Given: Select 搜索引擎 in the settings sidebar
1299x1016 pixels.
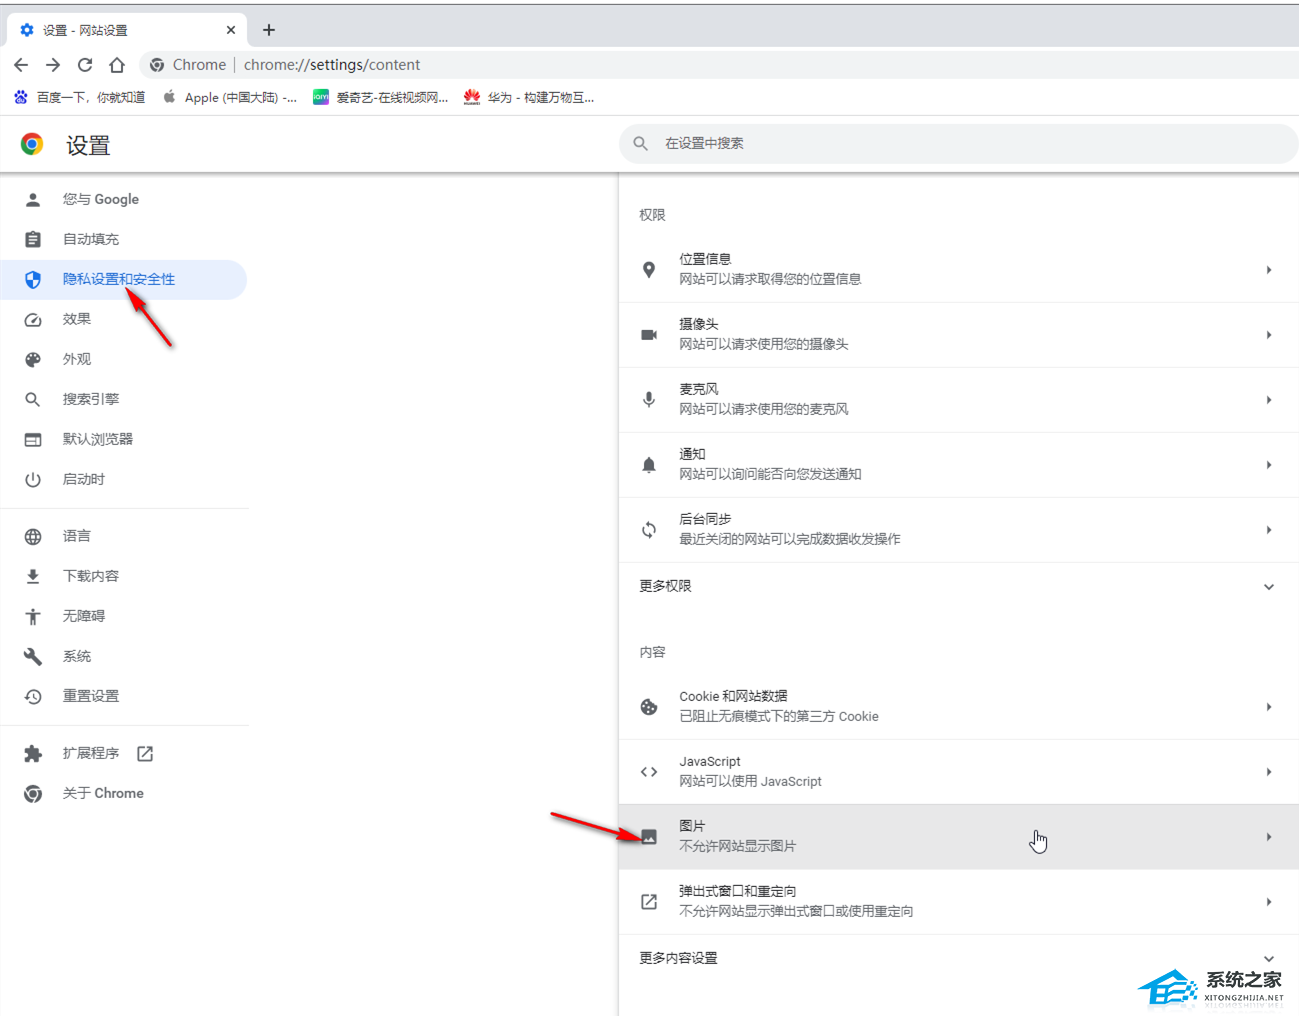Looking at the screenshot, I should pos(91,399).
